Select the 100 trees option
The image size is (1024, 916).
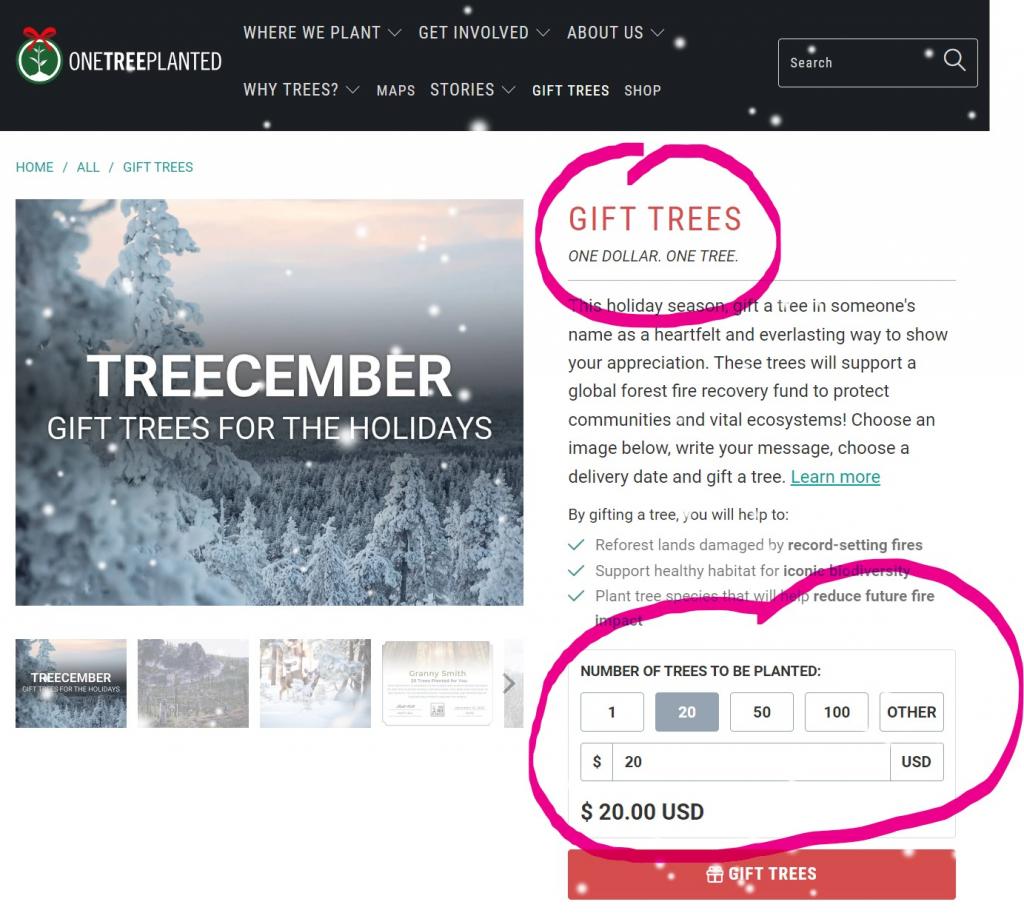pos(837,712)
